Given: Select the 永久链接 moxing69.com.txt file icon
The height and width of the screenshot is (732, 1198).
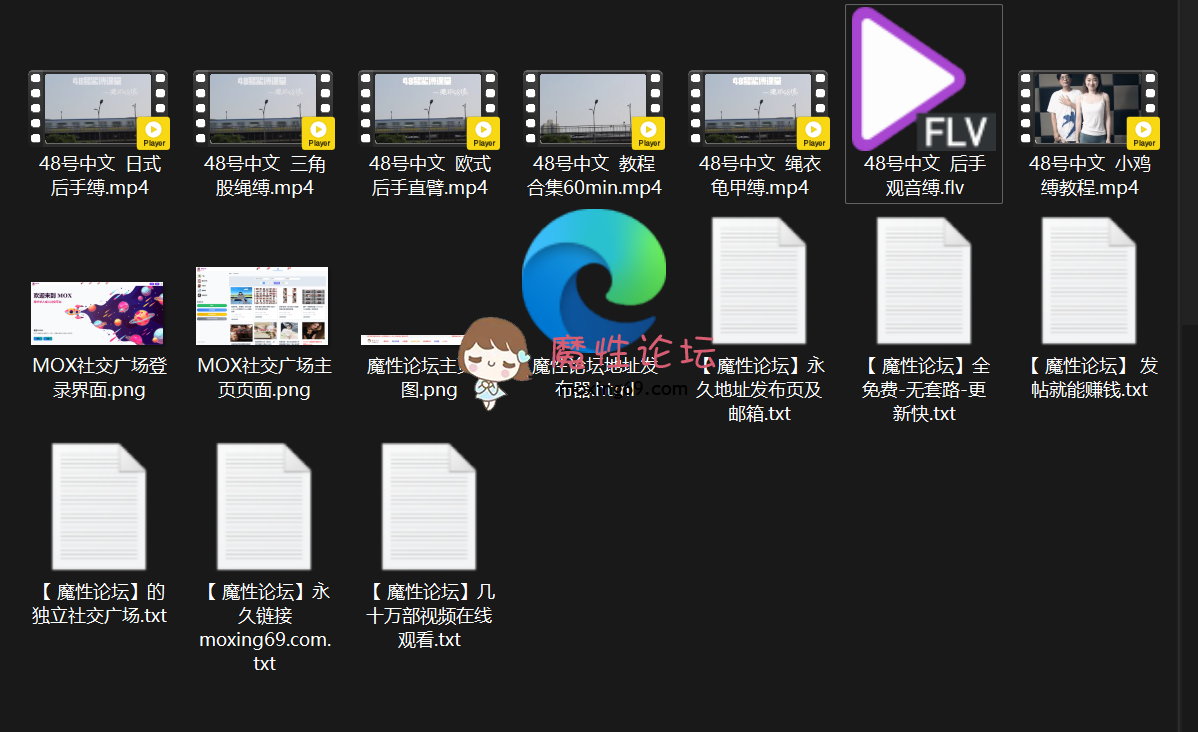Looking at the screenshot, I should tap(263, 508).
